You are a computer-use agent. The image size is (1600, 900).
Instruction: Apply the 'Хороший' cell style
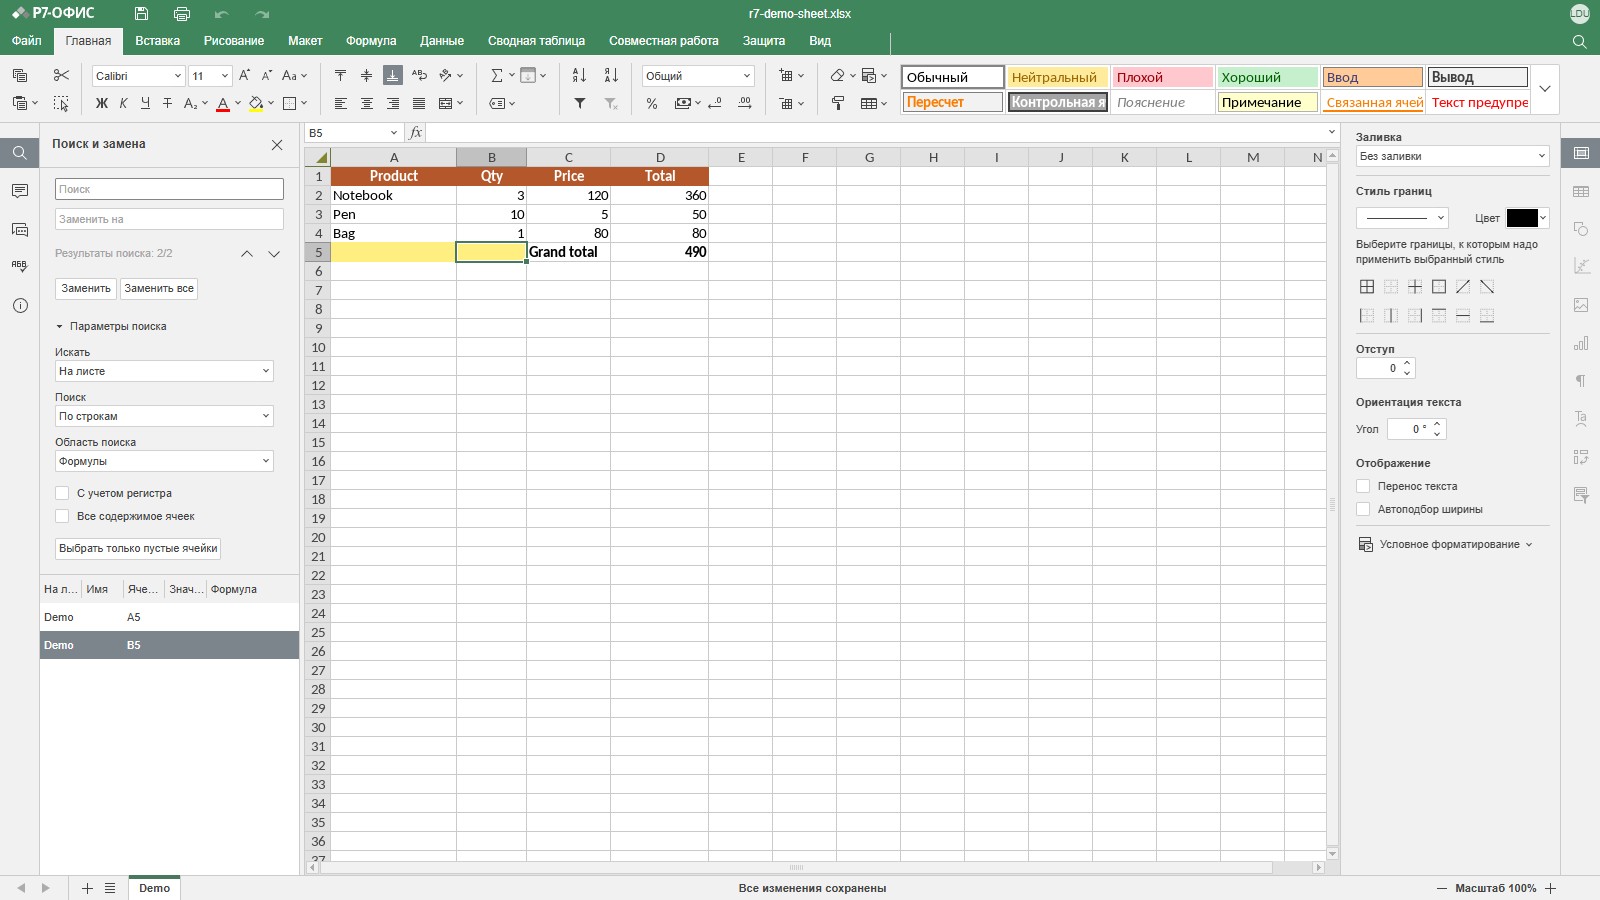(x=1267, y=77)
